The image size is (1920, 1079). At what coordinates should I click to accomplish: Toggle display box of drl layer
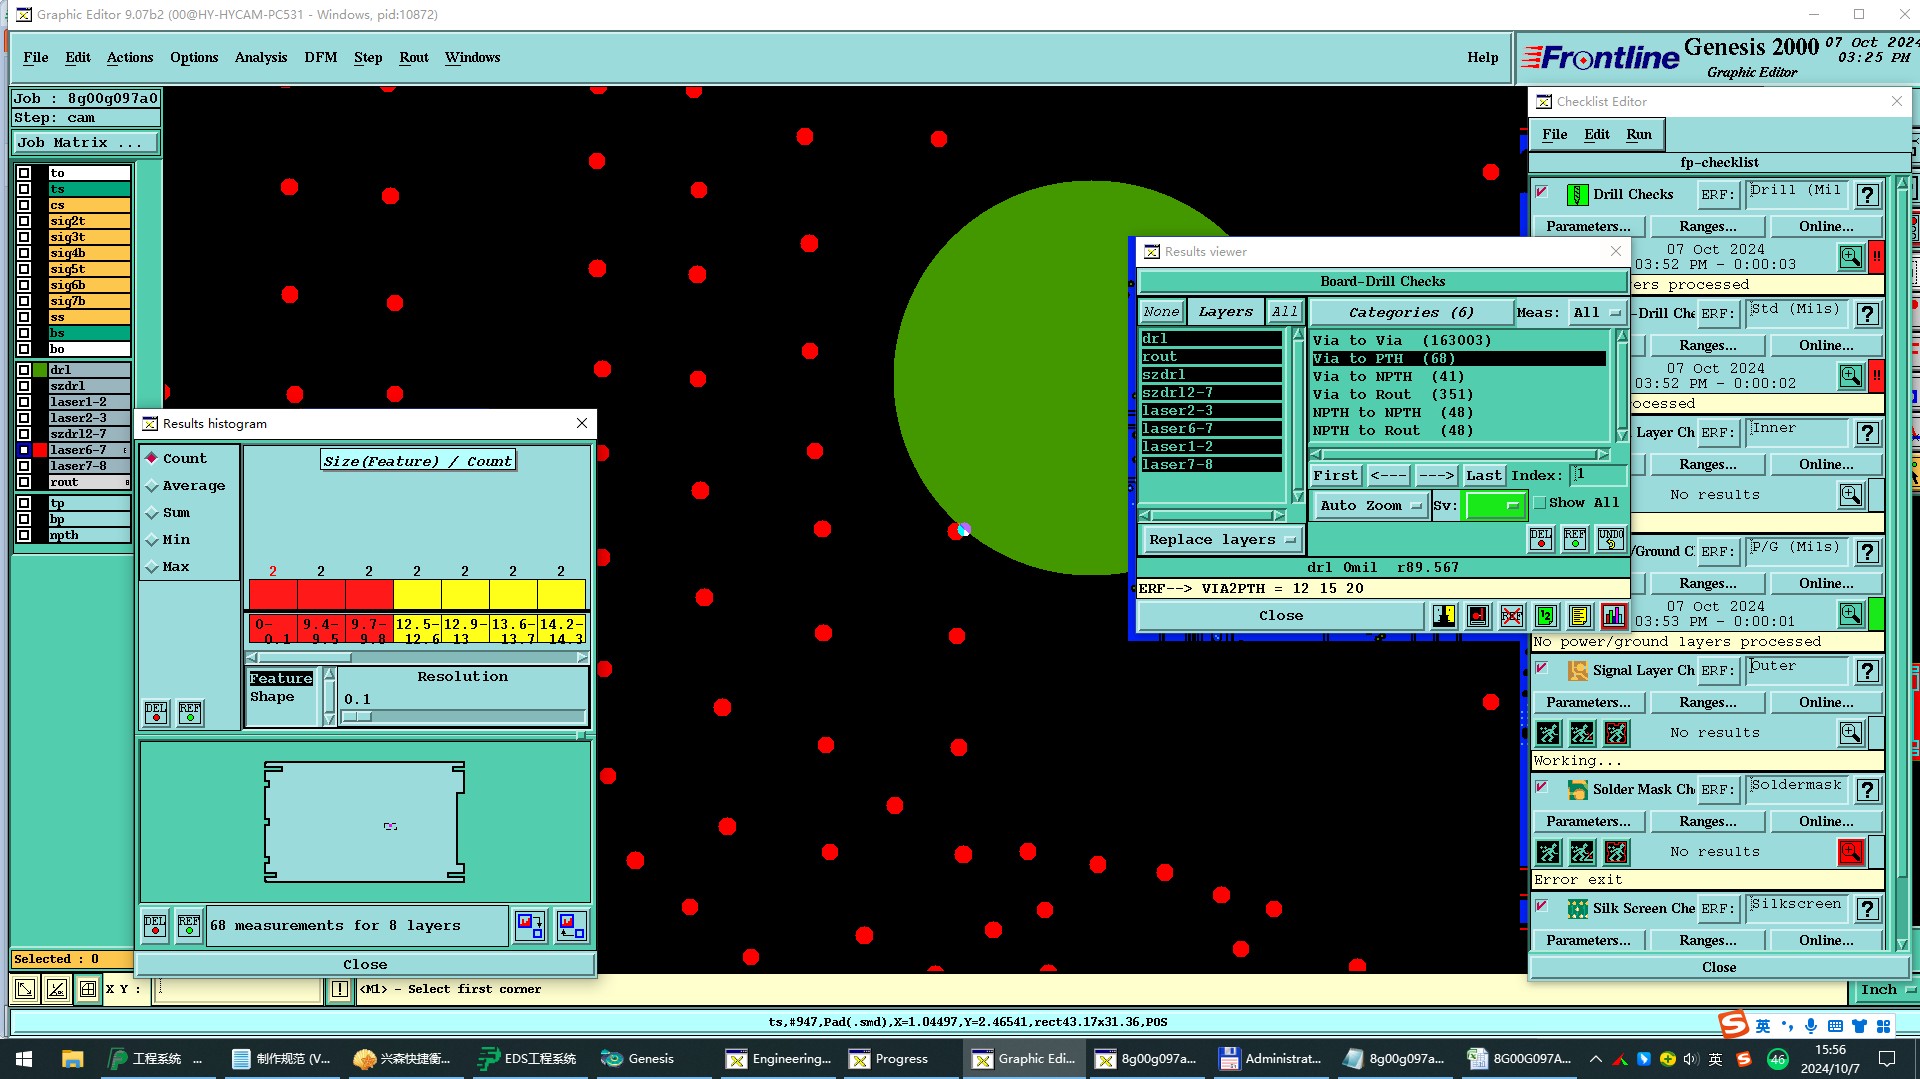pyautogui.click(x=24, y=370)
